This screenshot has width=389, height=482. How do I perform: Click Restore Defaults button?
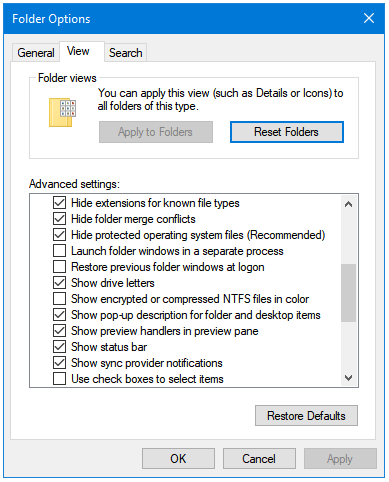306,416
